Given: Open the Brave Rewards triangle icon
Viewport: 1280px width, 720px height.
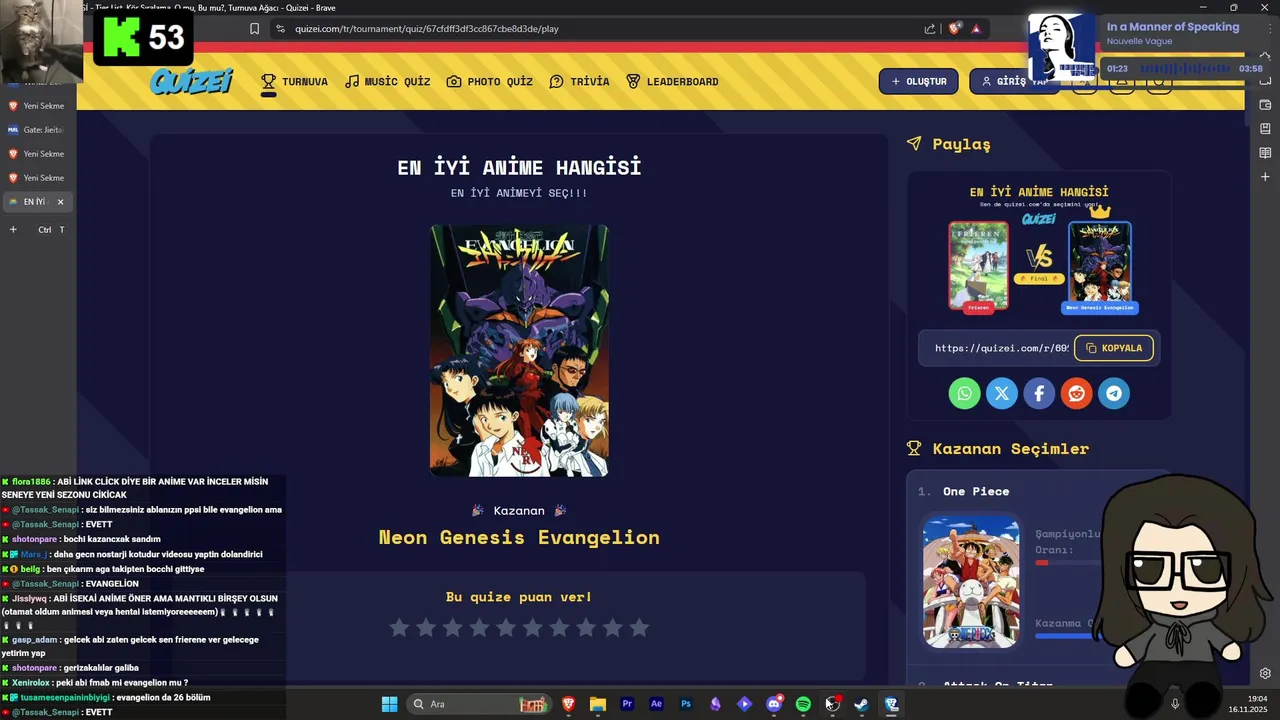Looking at the screenshot, I should (976, 29).
